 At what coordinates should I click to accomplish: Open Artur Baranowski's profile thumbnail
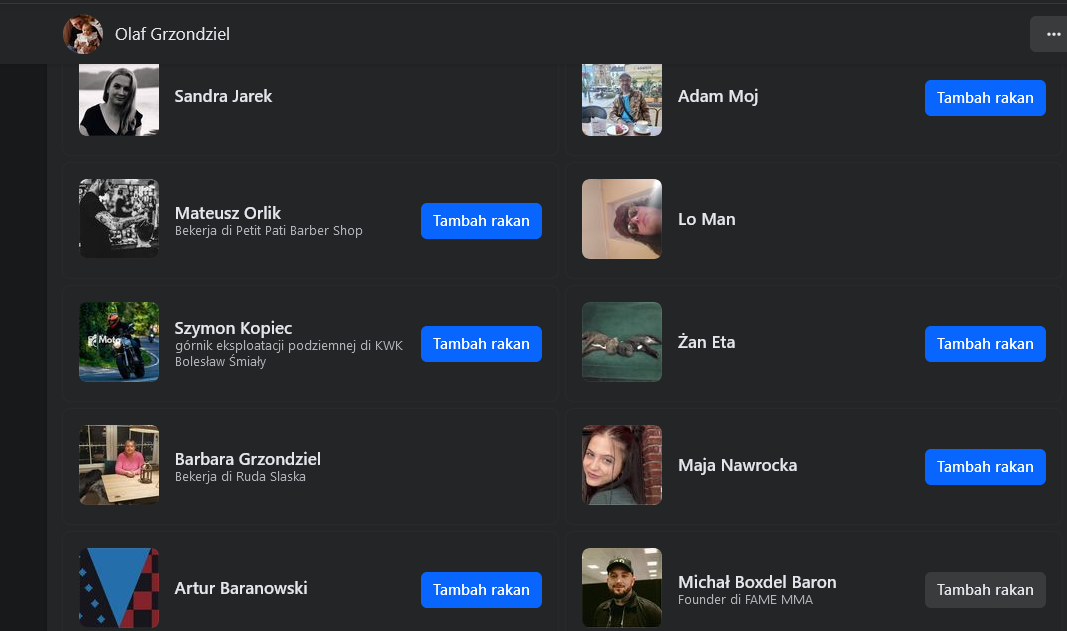click(x=119, y=588)
